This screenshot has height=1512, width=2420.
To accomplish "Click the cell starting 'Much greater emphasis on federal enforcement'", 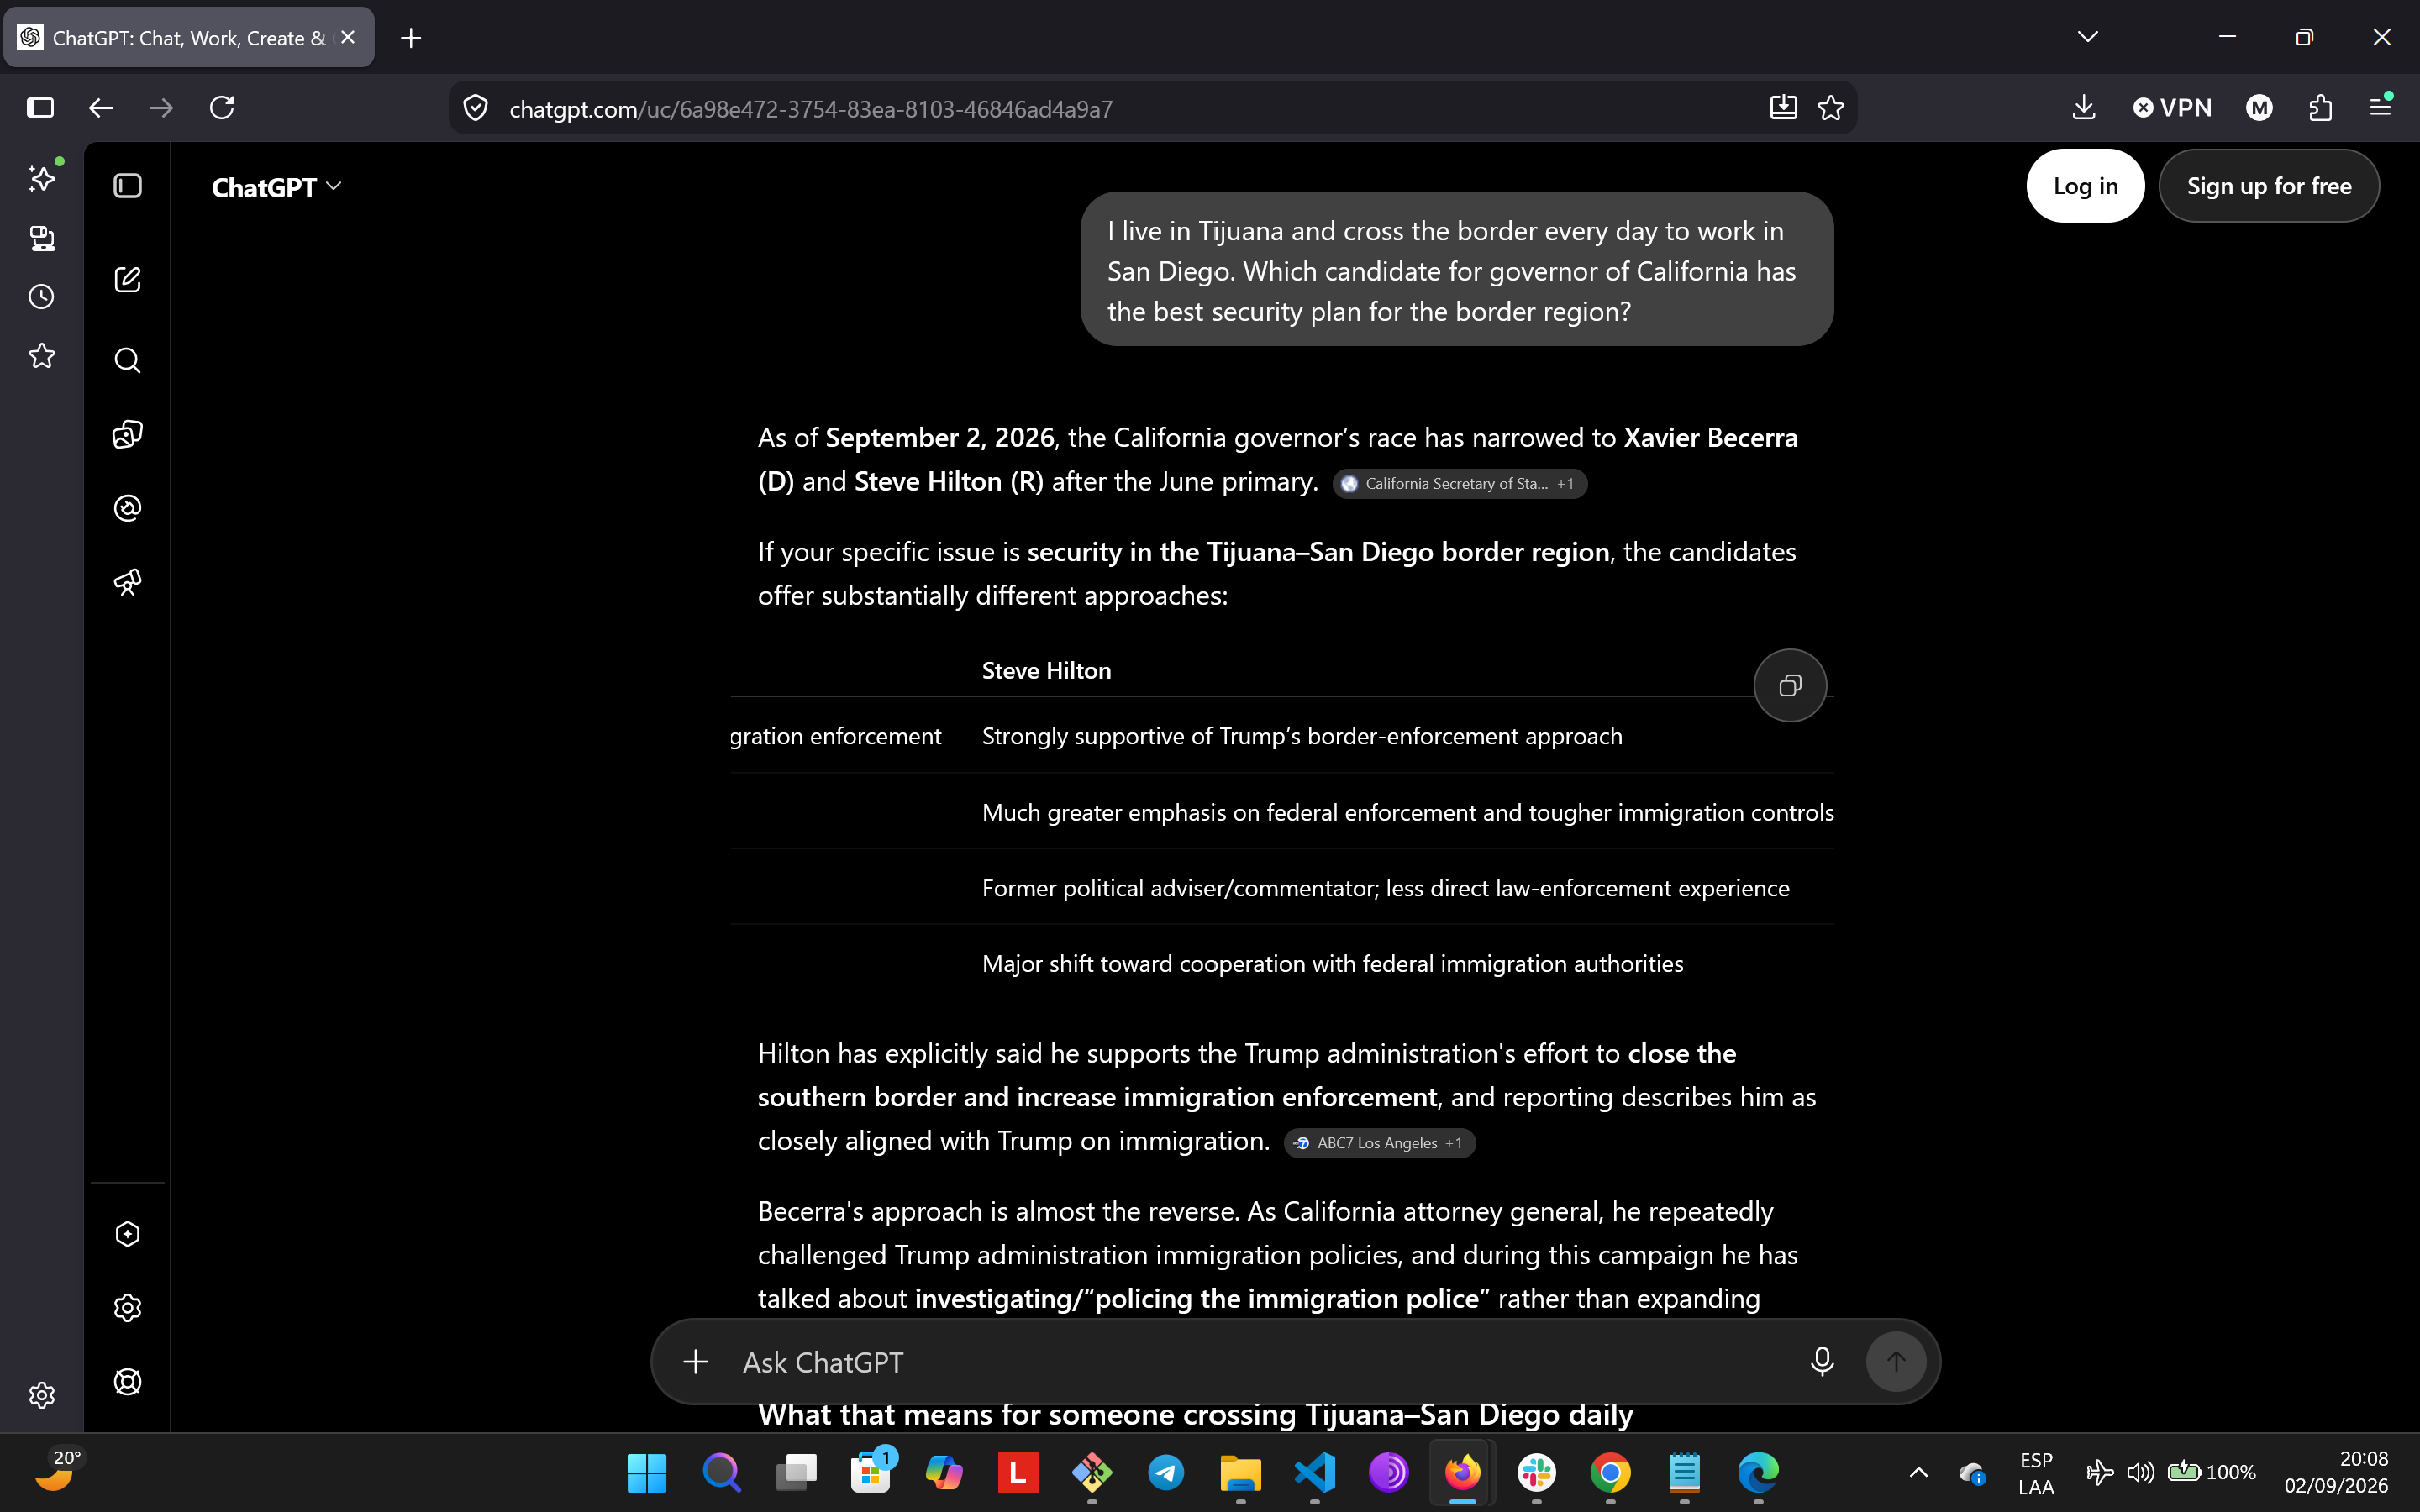I will click(1408, 813).
